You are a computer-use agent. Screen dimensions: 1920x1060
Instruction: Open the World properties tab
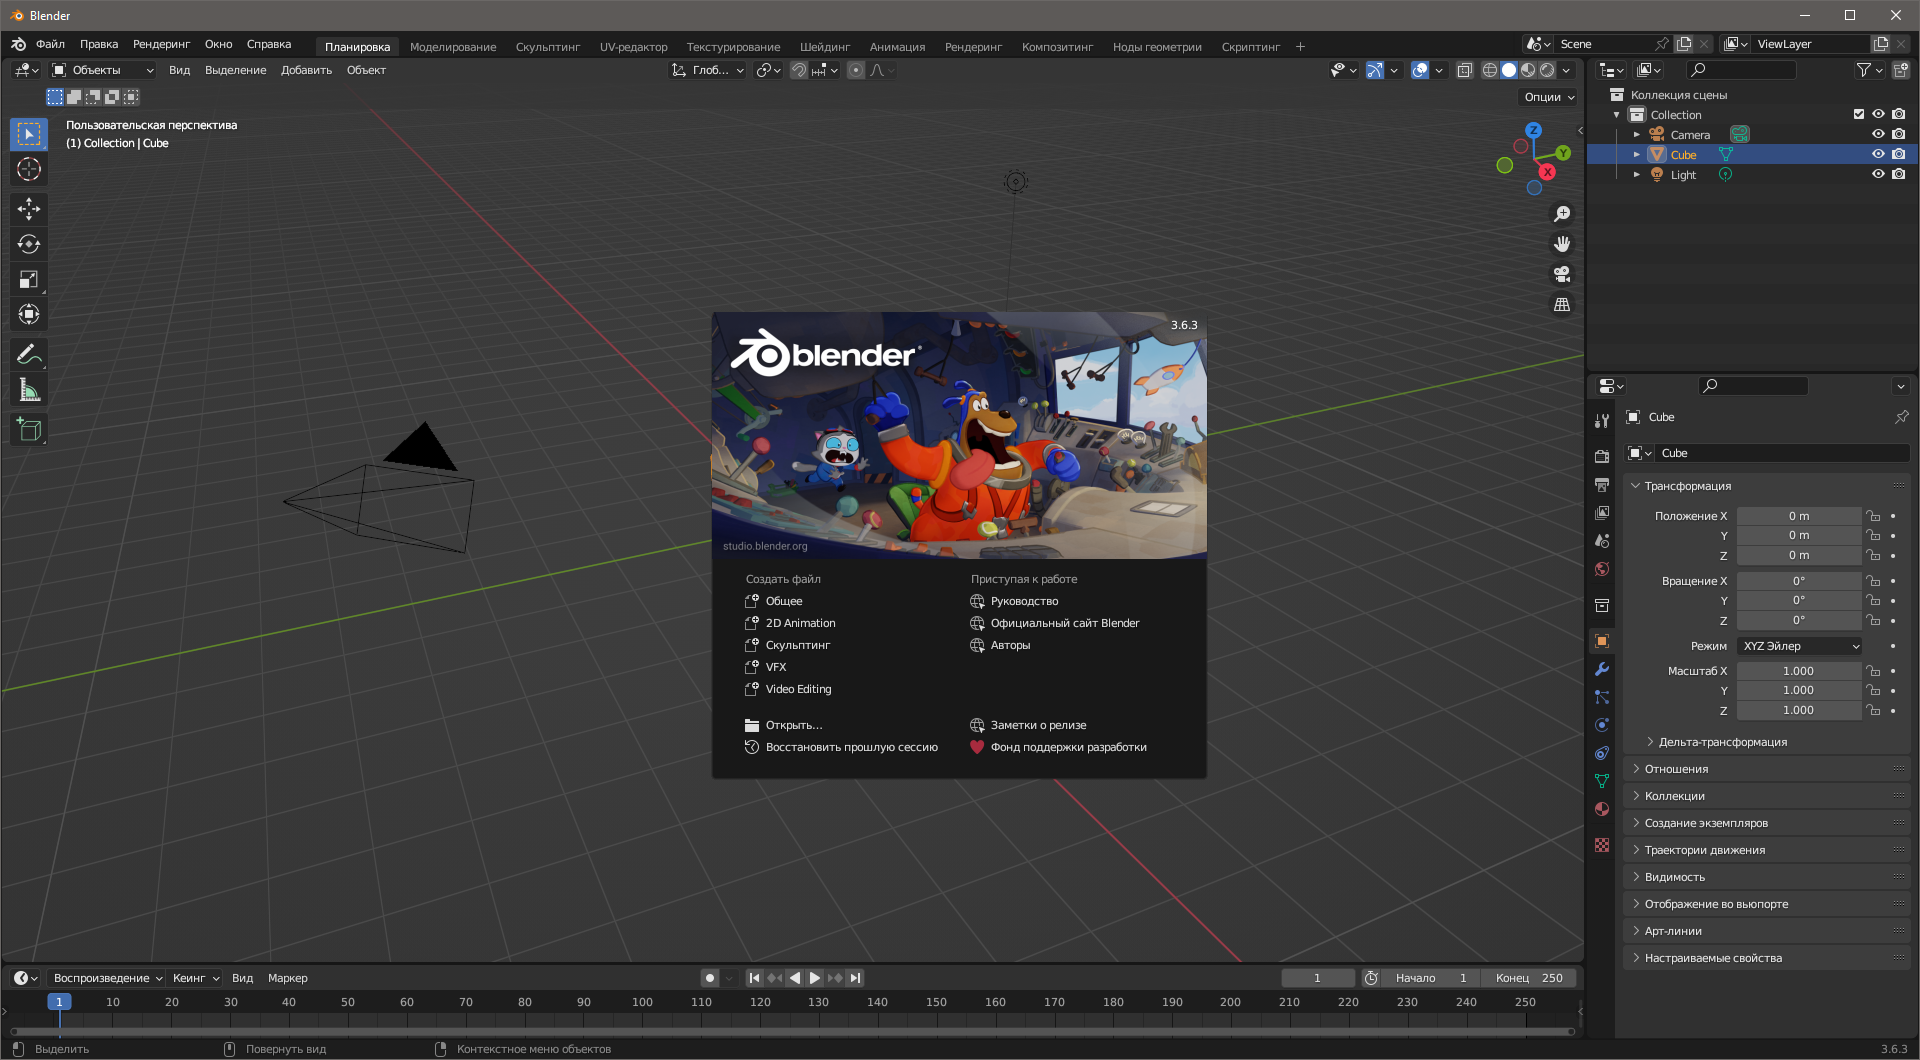[1602, 568]
